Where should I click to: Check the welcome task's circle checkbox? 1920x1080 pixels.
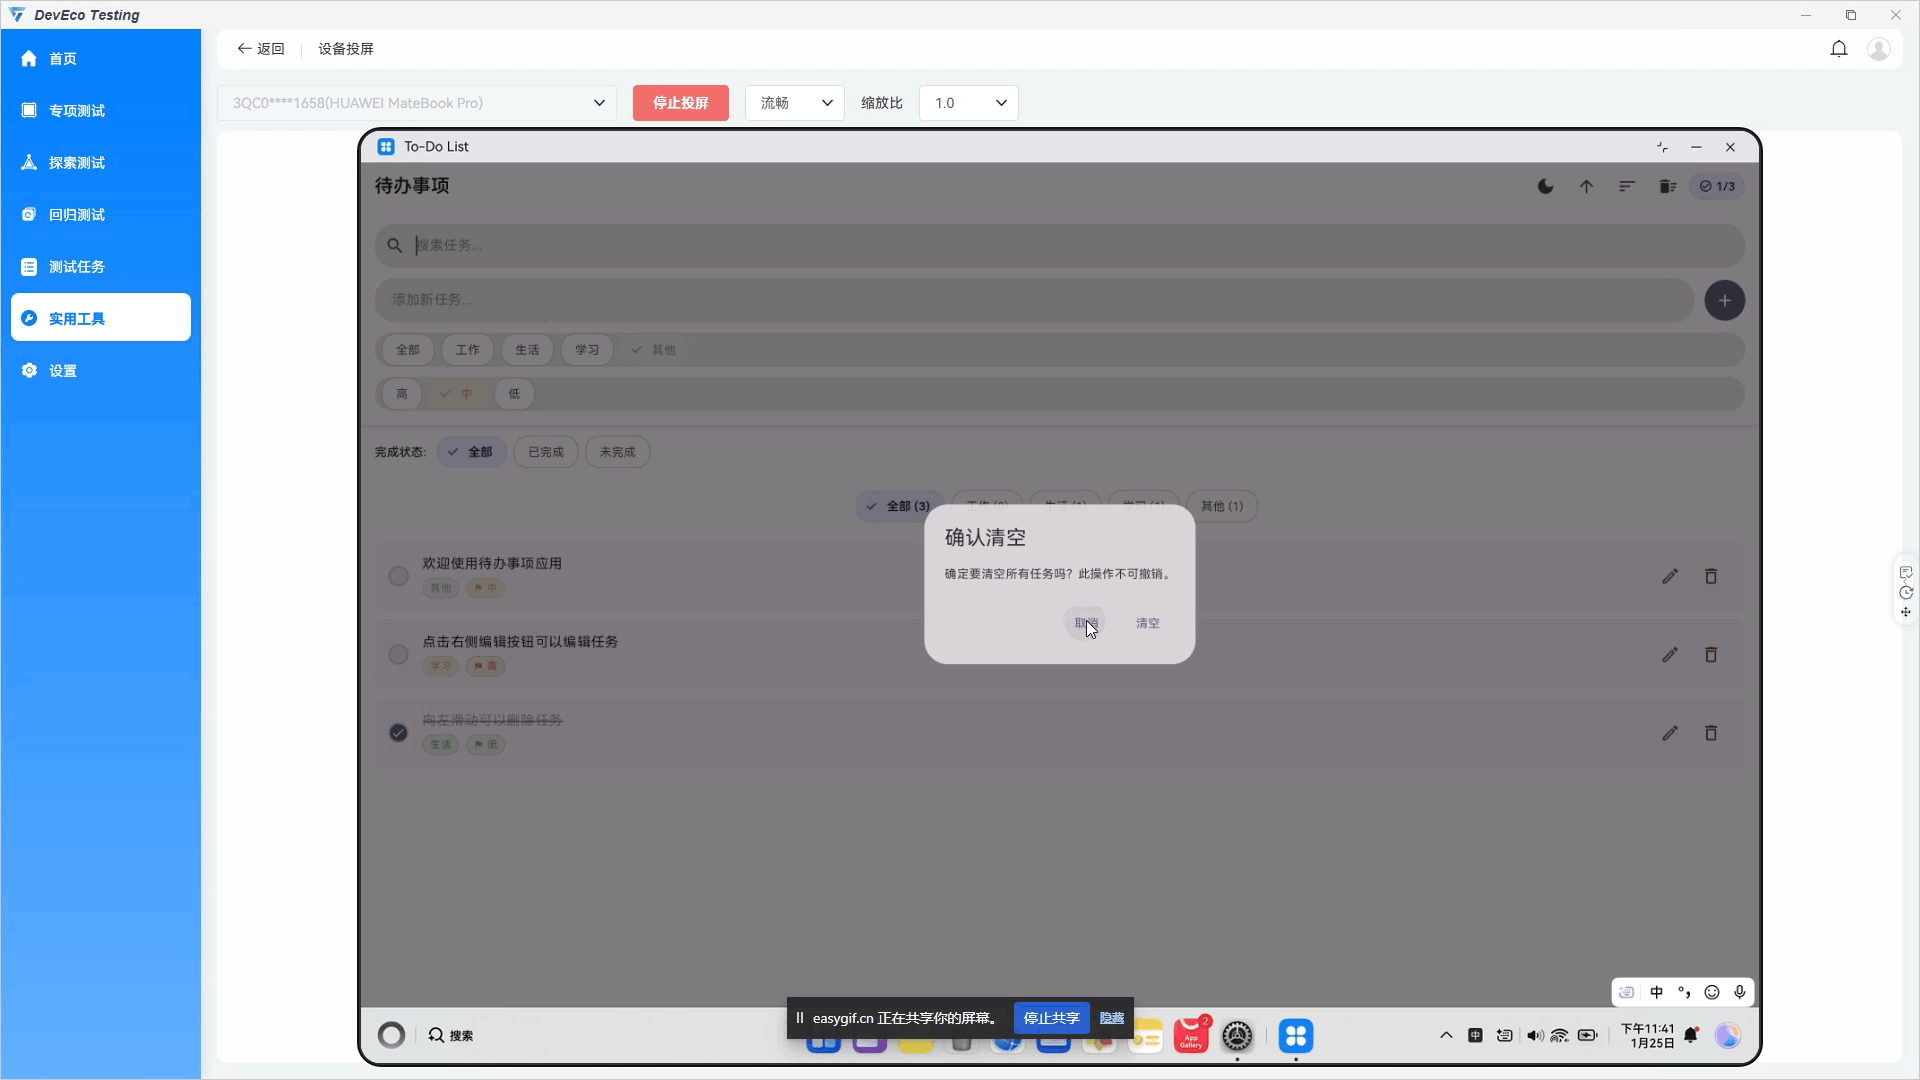pos(398,576)
